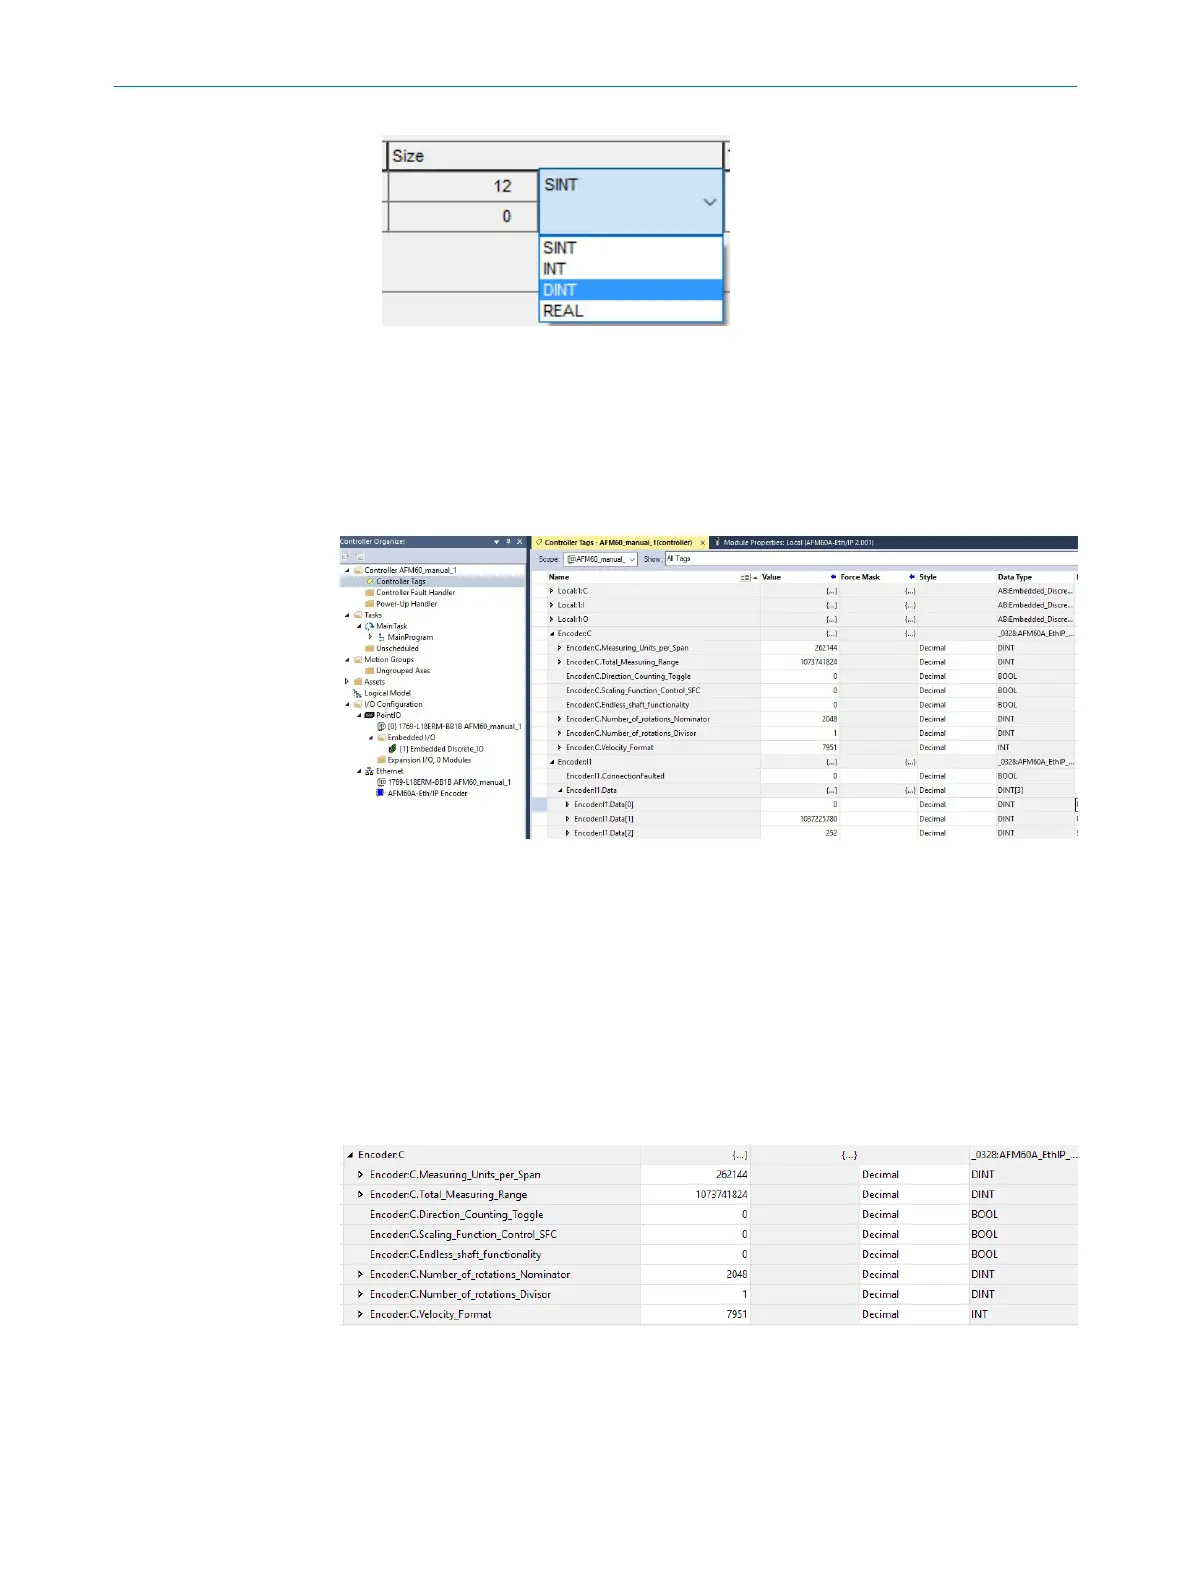Collapse the Encoder:I1 tag
This screenshot has width=1191, height=1584.
tap(551, 762)
